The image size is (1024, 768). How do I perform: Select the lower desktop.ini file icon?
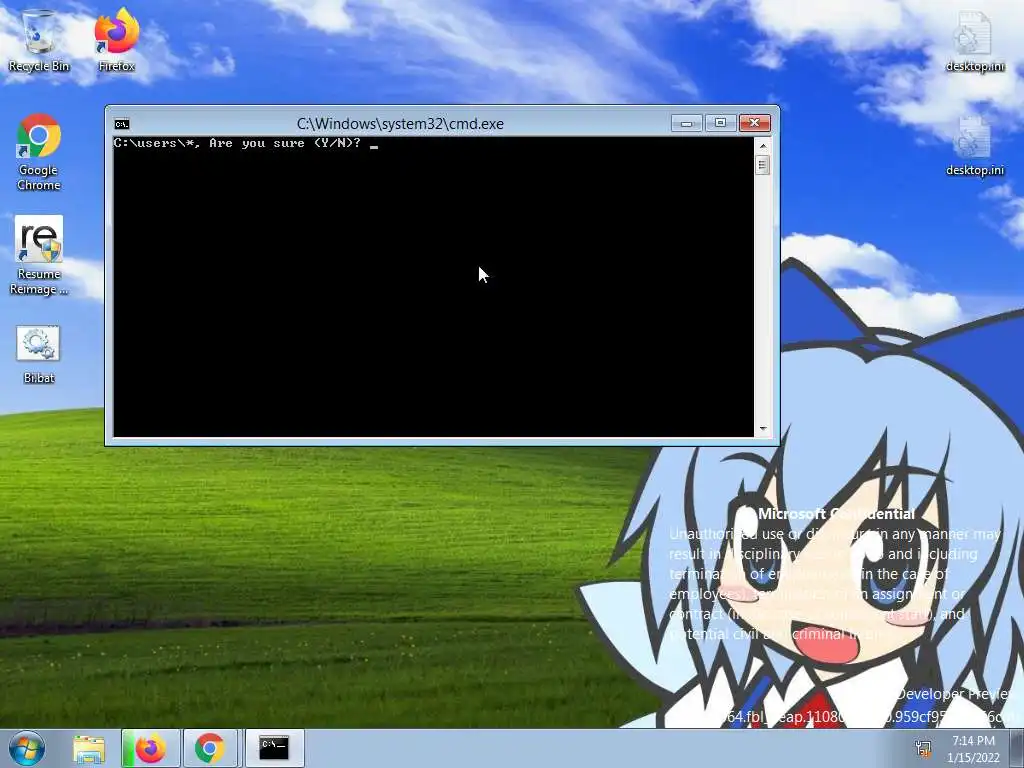tap(974, 145)
